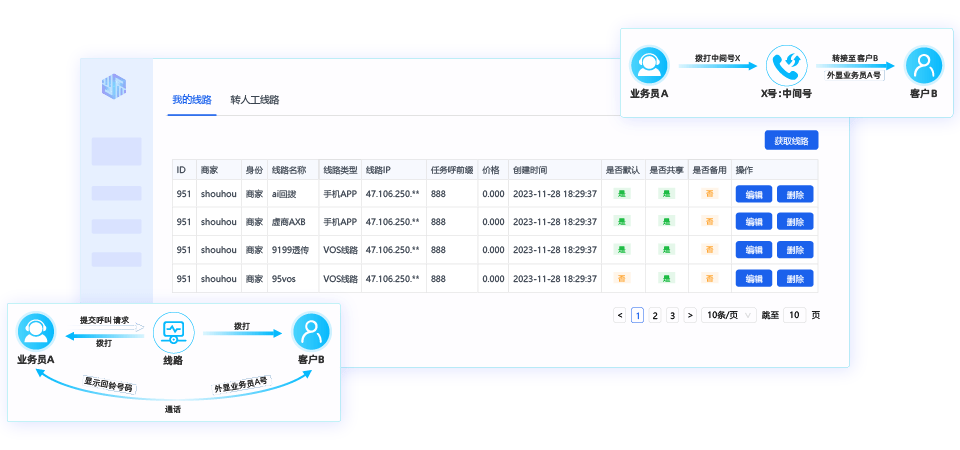Click the 获取线路 button
The width and height of the screenshot is (960, 450).
click(791, 140)
